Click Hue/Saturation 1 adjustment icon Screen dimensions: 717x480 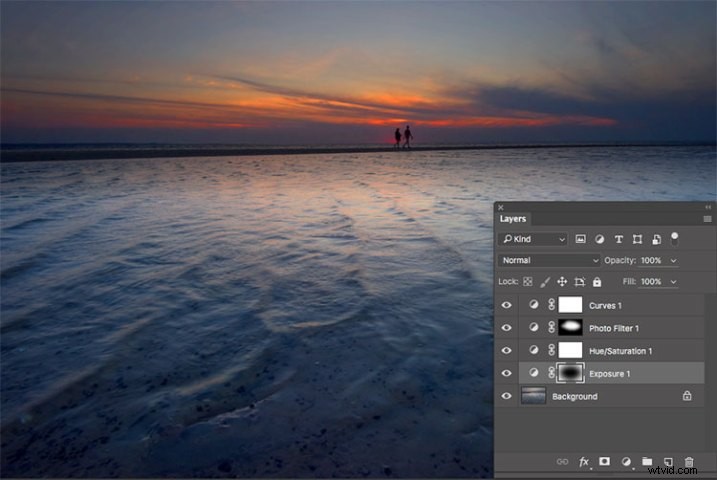click(x=533, y=350)
